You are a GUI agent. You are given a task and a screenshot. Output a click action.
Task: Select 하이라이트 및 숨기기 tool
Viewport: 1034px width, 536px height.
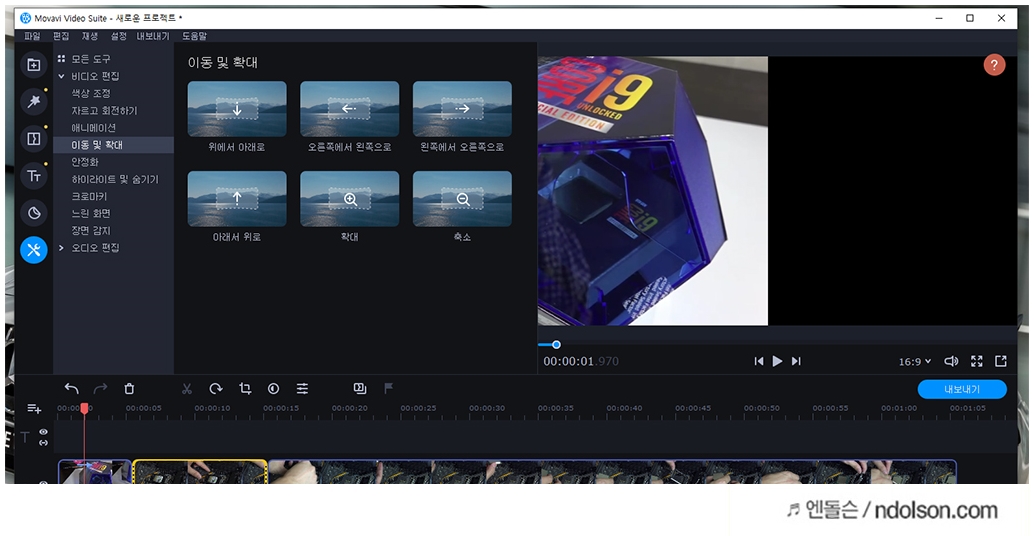pyautogui.click(x=115, y=179)
